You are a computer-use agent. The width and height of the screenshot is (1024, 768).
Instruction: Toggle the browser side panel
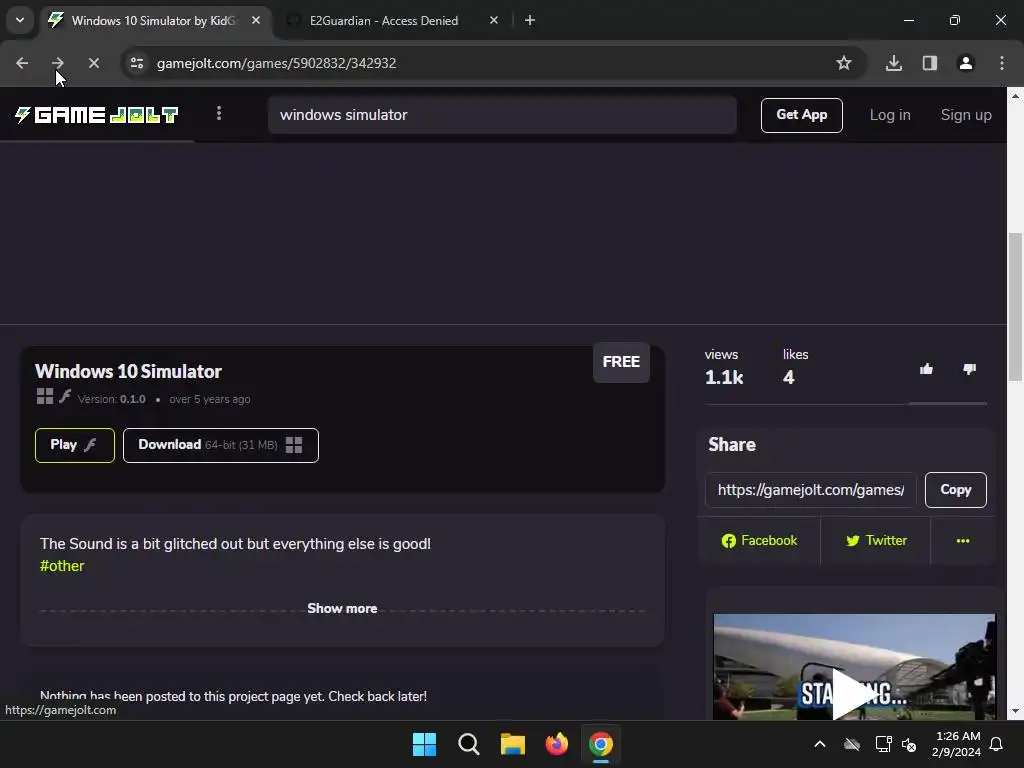[930, 63]
